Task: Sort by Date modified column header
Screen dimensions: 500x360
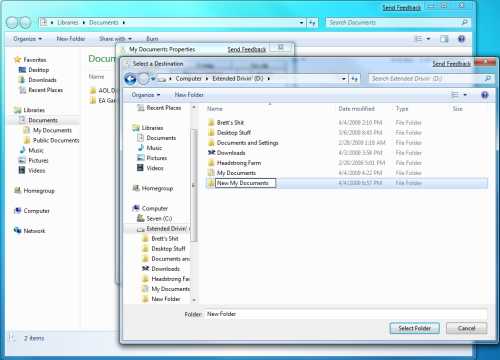Action: click(357, 109)
